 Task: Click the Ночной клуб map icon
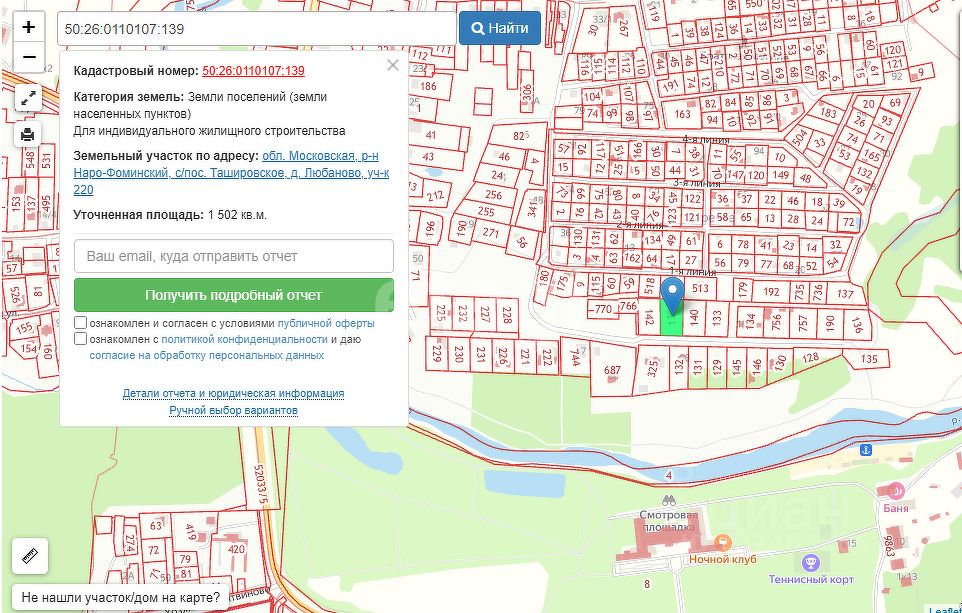click(723, 542)
